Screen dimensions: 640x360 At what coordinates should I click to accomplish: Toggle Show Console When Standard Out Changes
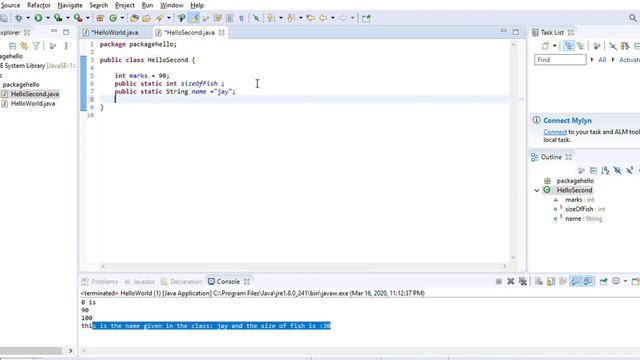click(576, 281)
